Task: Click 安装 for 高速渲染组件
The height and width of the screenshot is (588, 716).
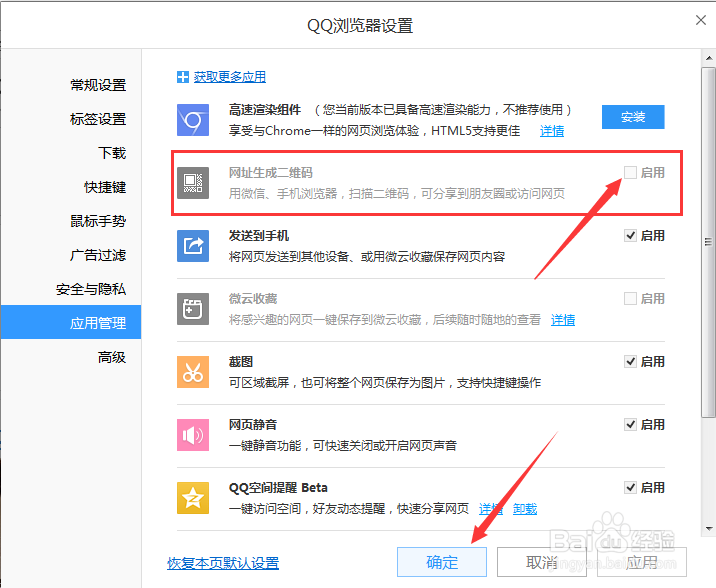Action: pos(633,117)
